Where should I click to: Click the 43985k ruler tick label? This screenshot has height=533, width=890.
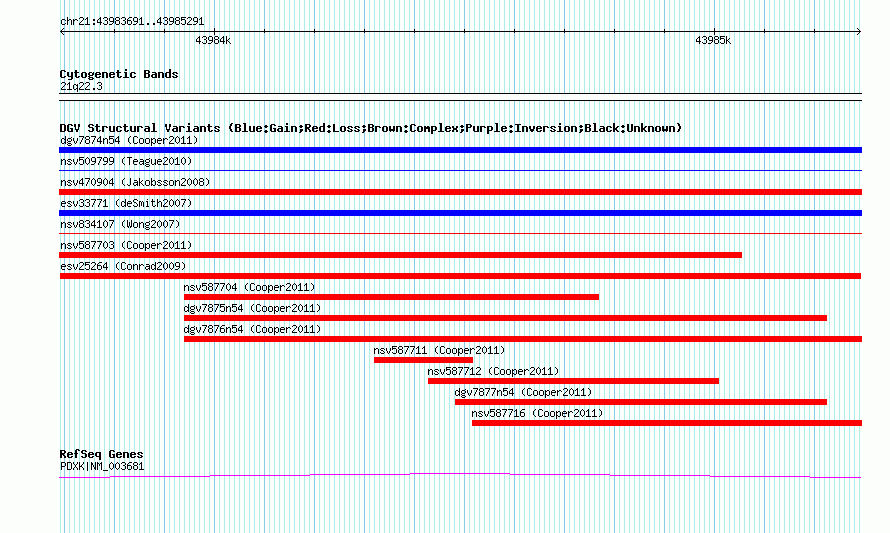coord(713,40)
